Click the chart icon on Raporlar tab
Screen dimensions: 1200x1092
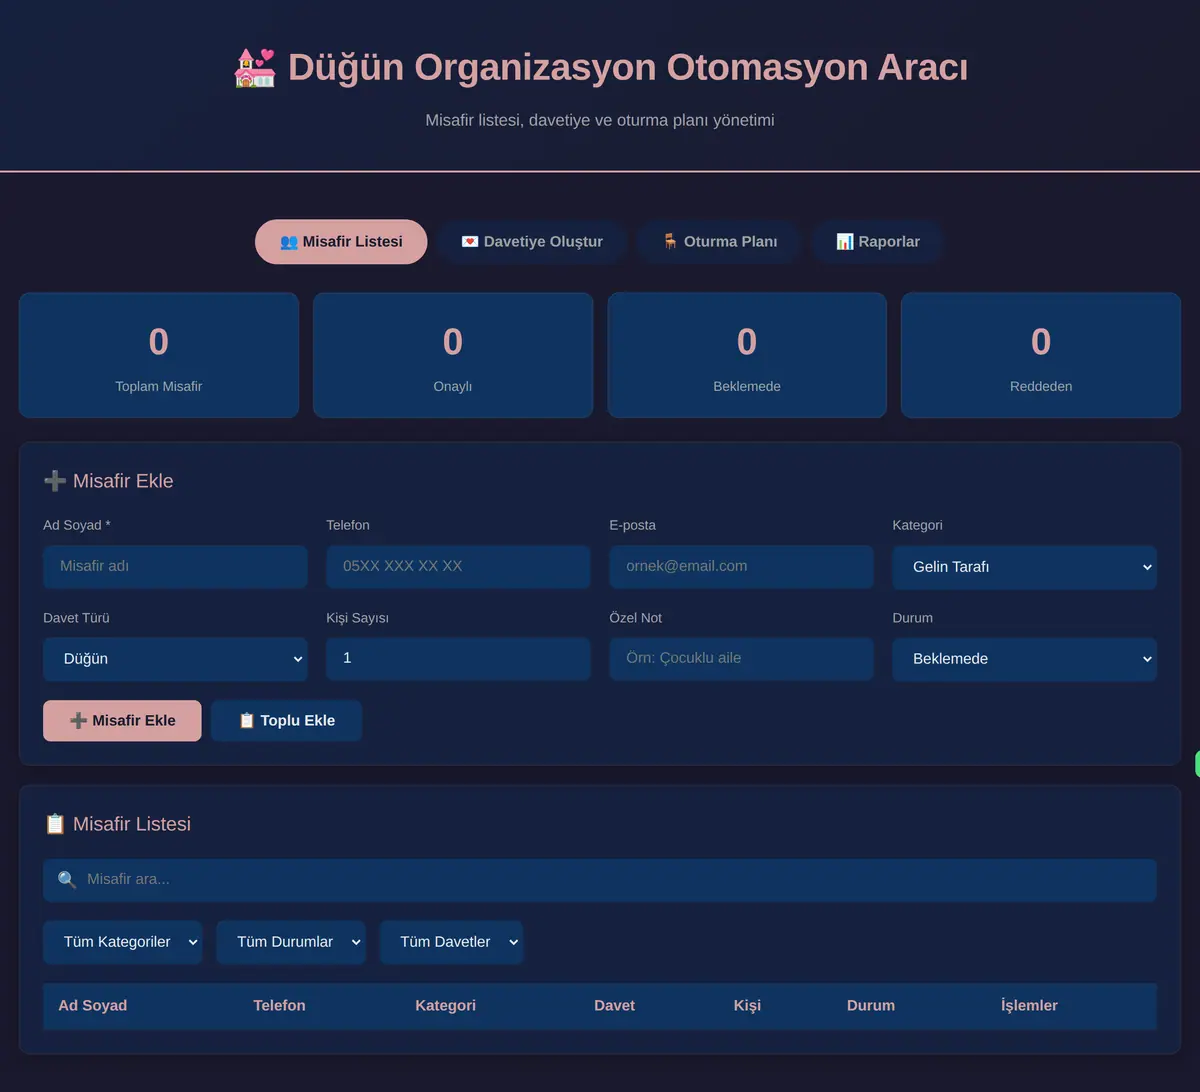pyautogui.click(x=845, y=242)
